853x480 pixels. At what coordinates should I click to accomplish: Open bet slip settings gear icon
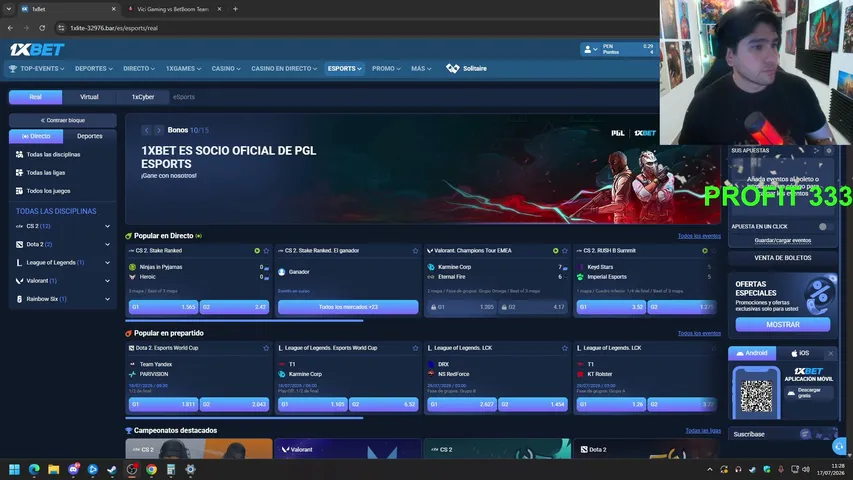[x=829, y=151]
